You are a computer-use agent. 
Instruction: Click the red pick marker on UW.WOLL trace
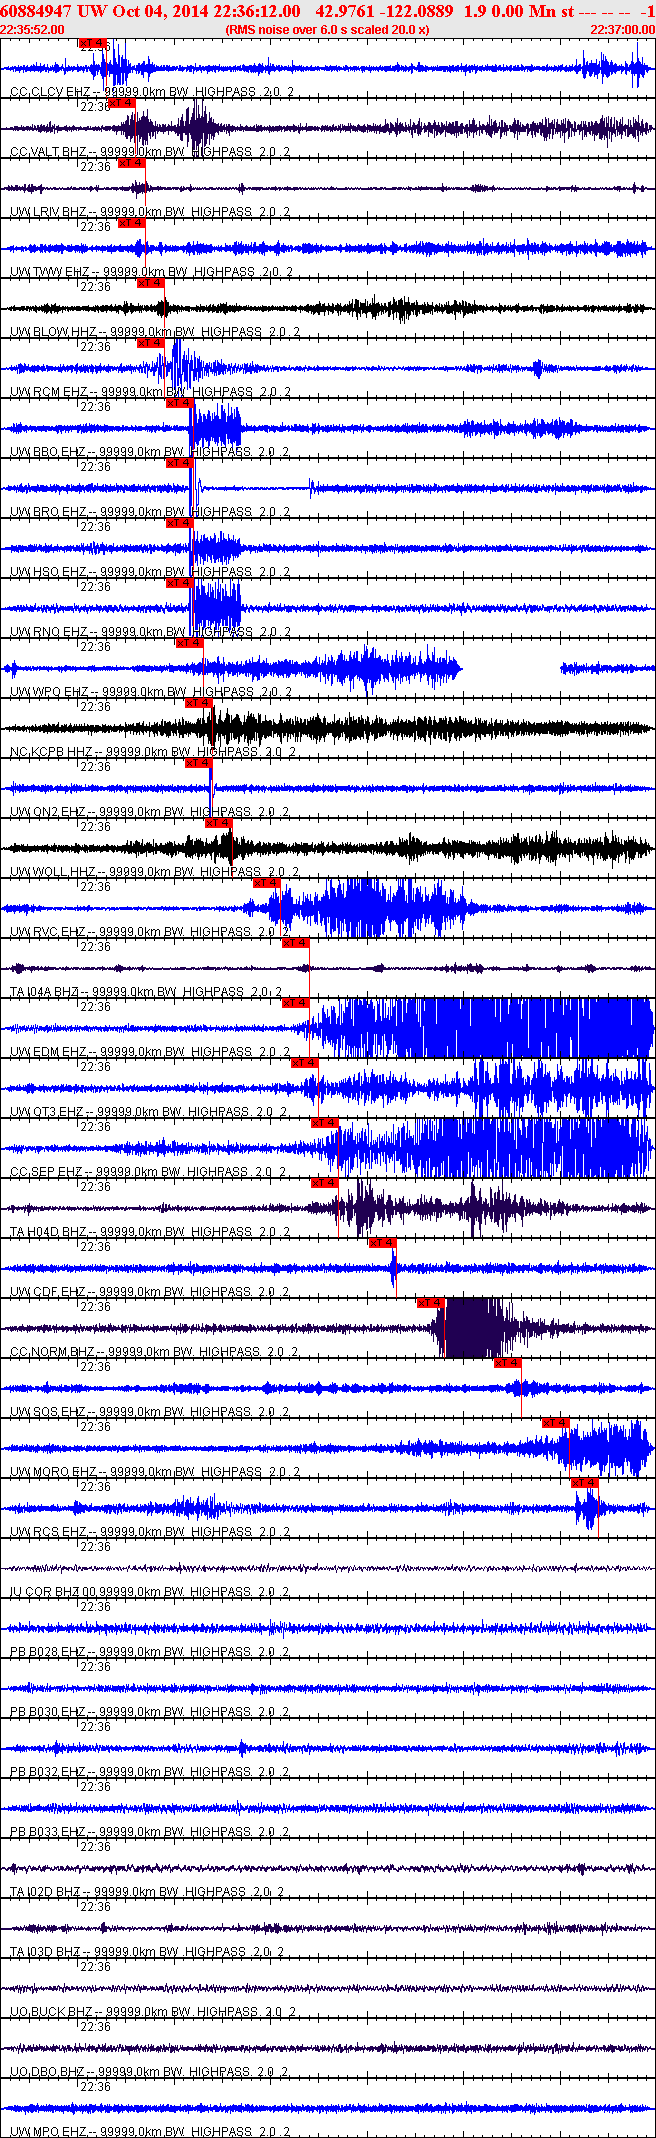[x=218, y=823]
